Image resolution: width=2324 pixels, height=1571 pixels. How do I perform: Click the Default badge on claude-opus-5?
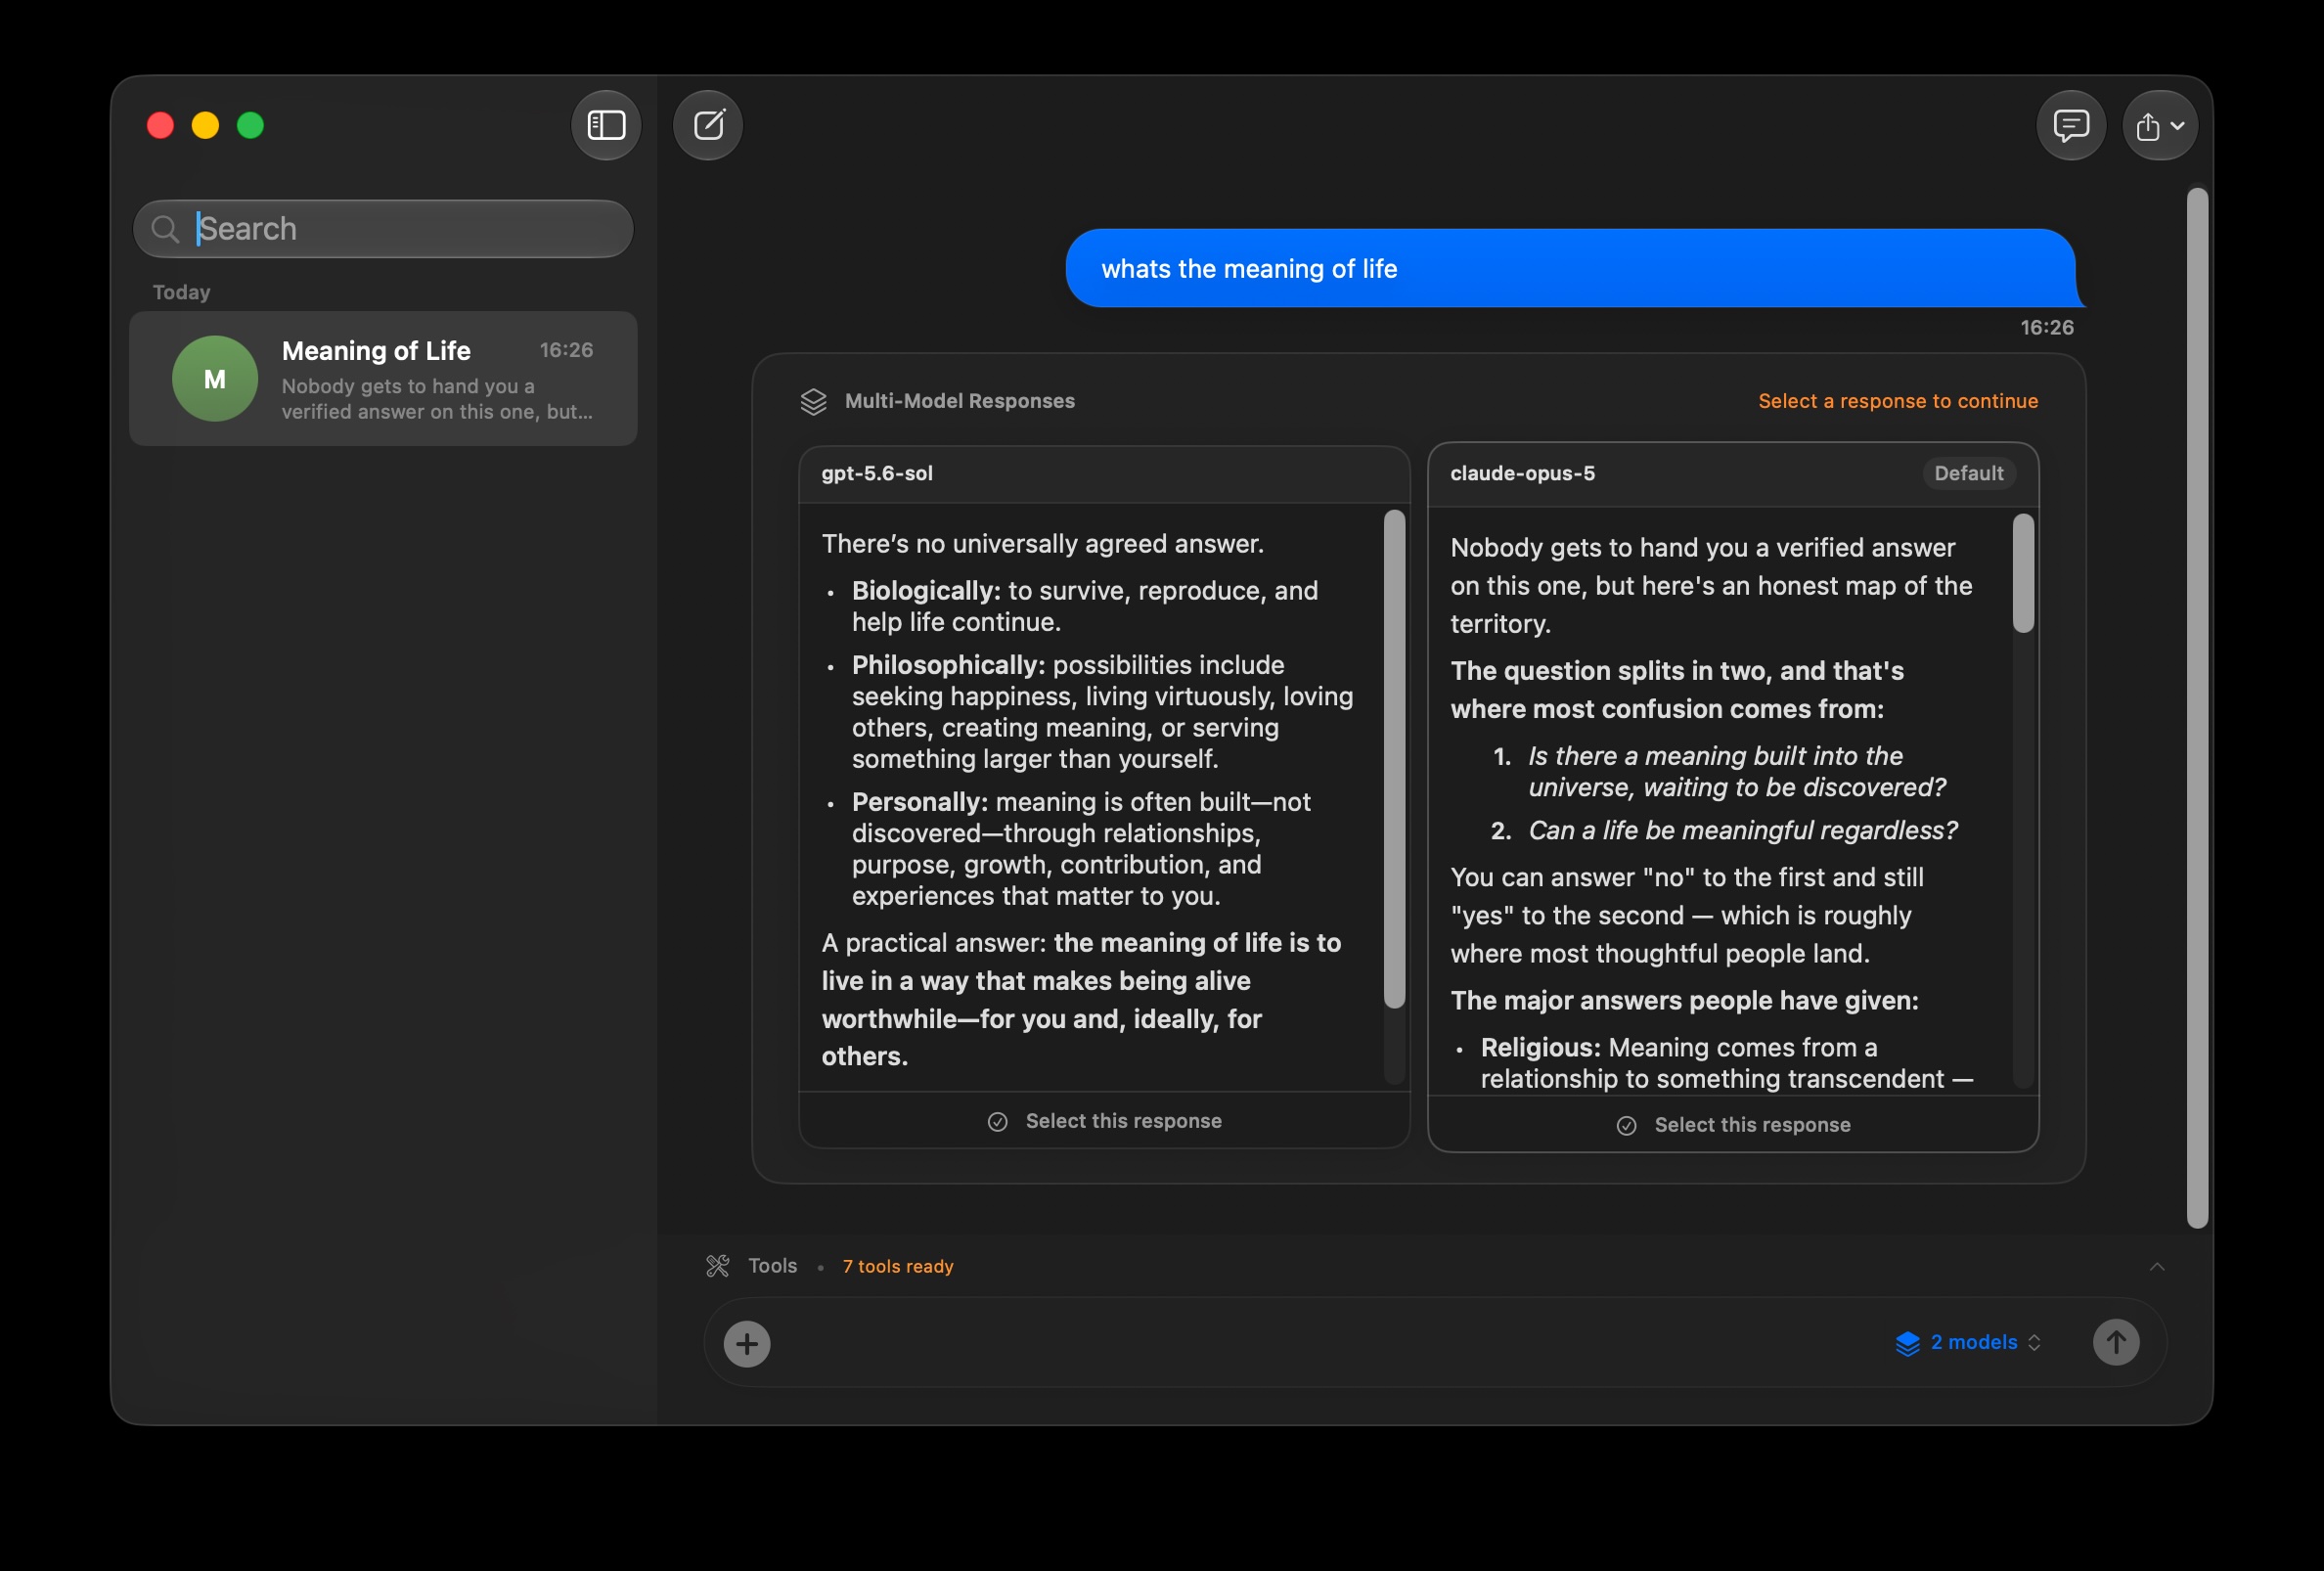(1968, 474)
